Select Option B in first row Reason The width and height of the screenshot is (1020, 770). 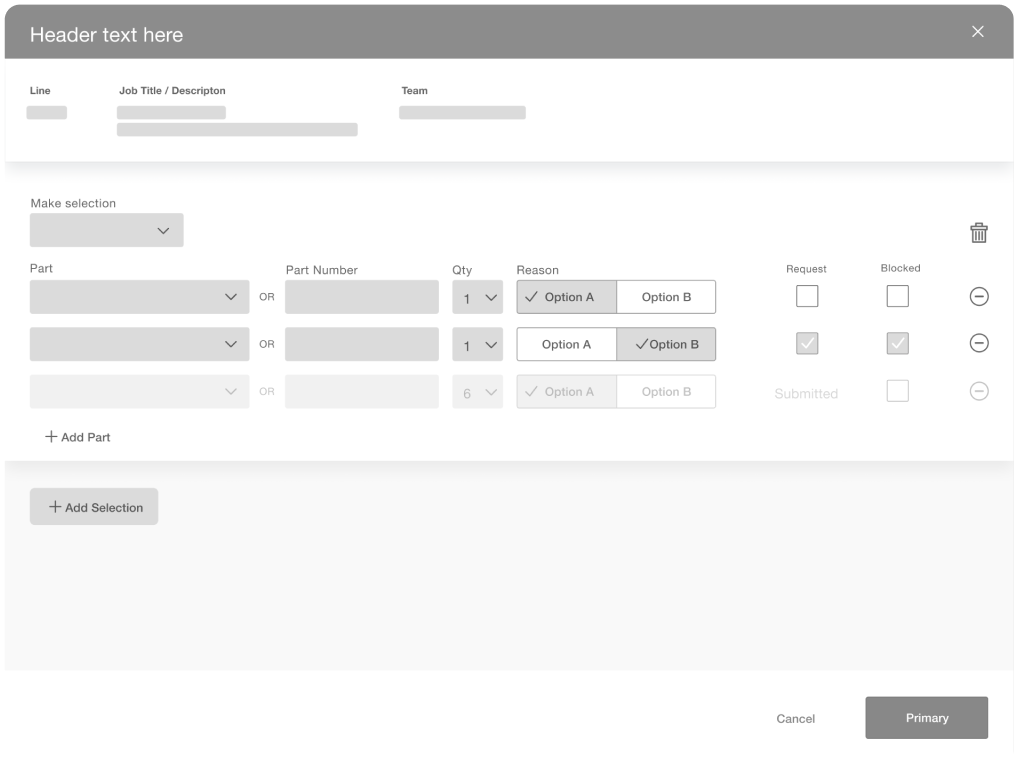tap(666, 297)
